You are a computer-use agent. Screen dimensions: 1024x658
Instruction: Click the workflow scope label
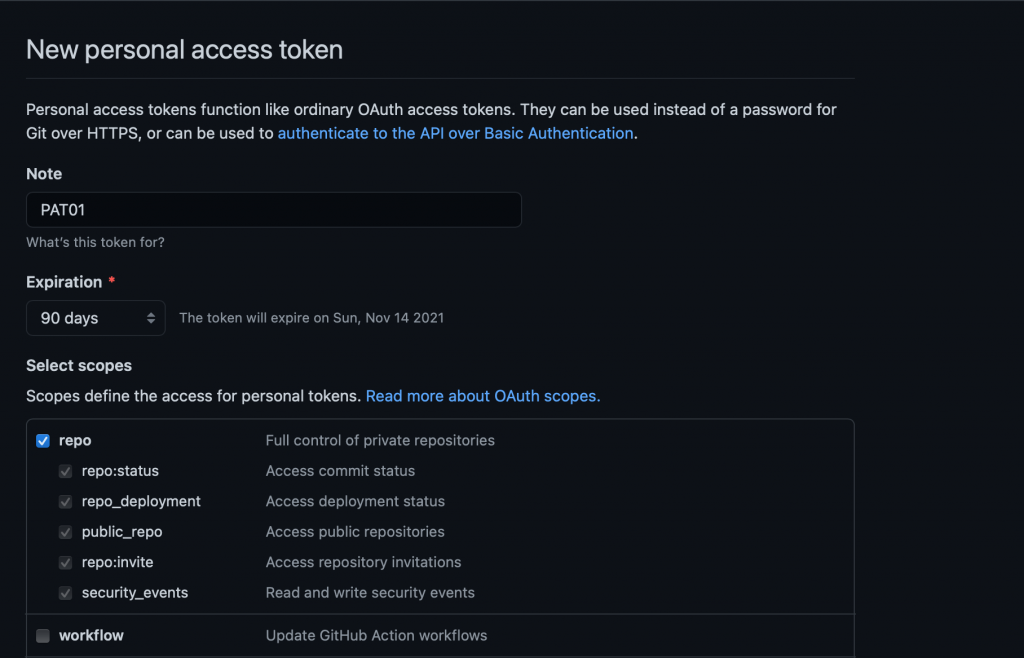tap(91, 635)
